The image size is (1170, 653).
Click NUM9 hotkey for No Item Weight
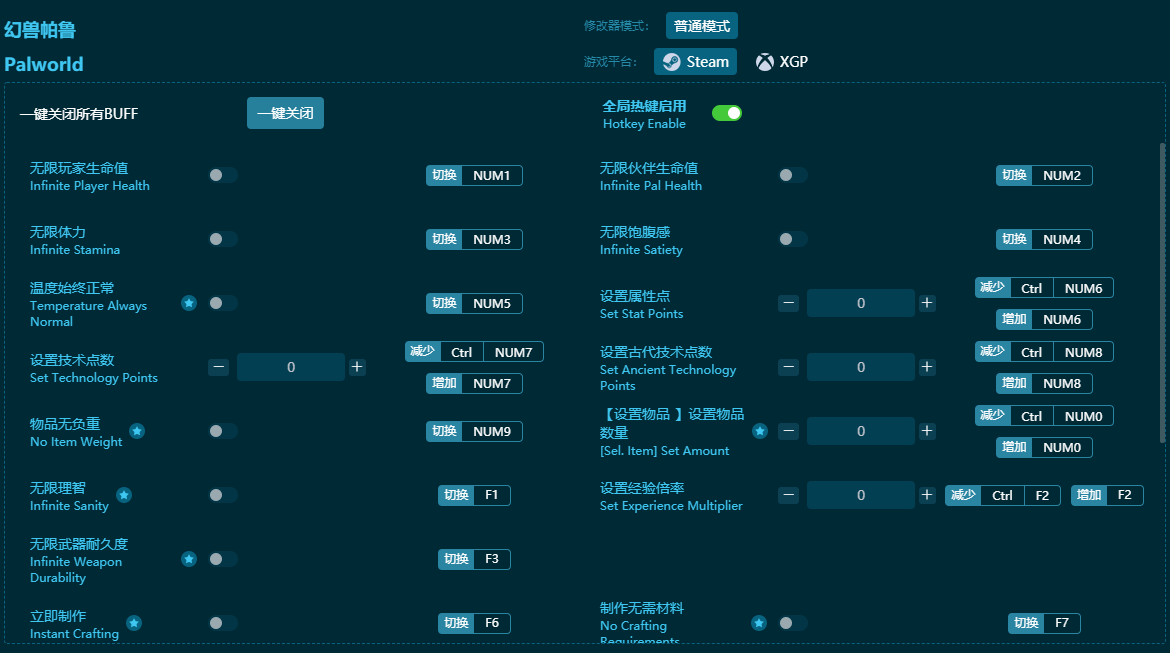(474, 431)
